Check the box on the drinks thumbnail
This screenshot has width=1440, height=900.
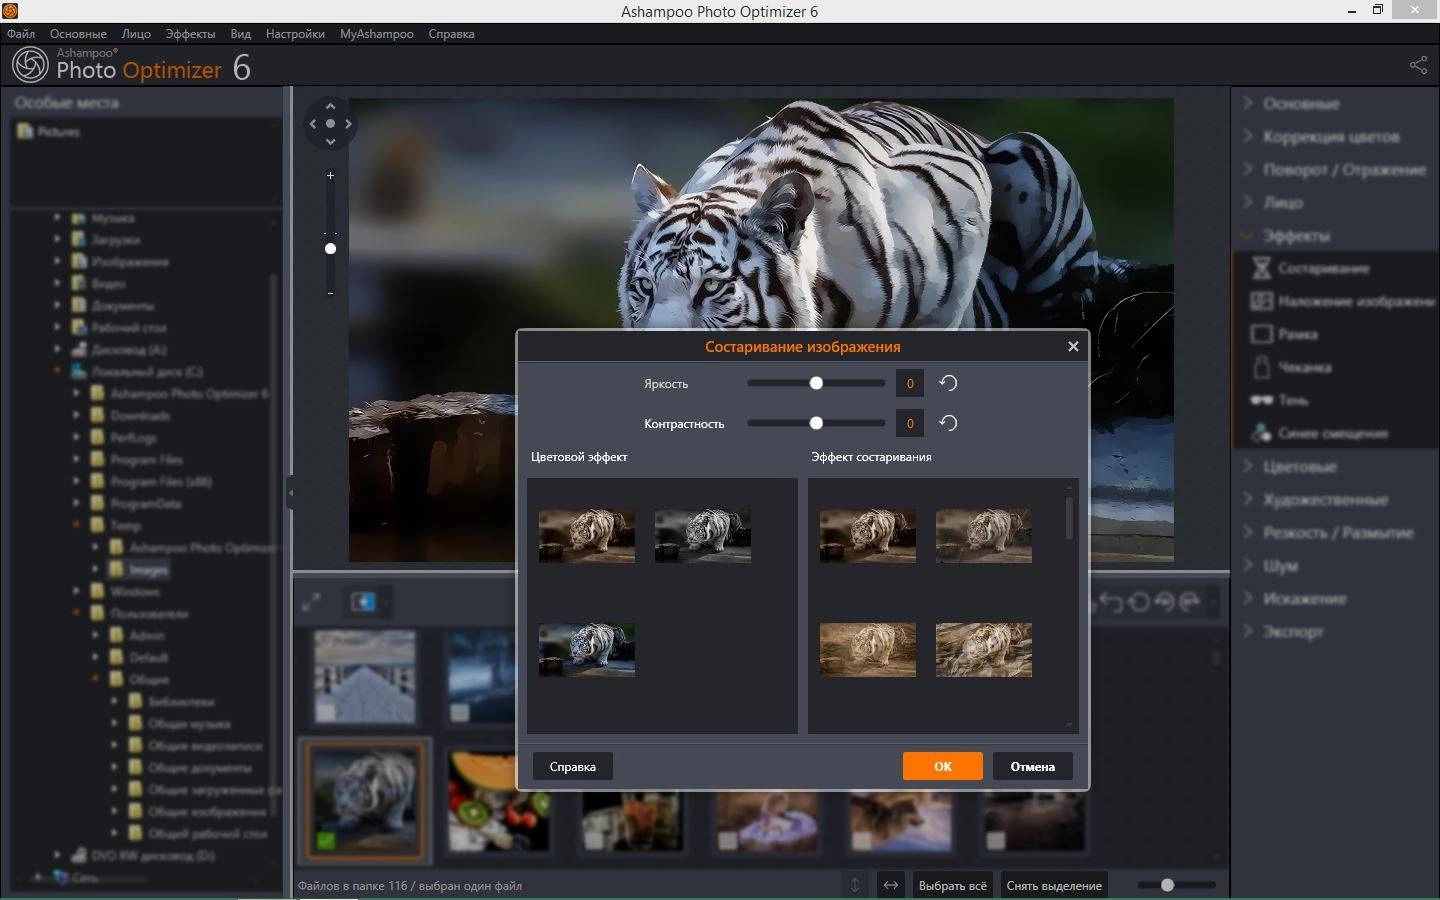pyautogui.click(x=594, y=841)
